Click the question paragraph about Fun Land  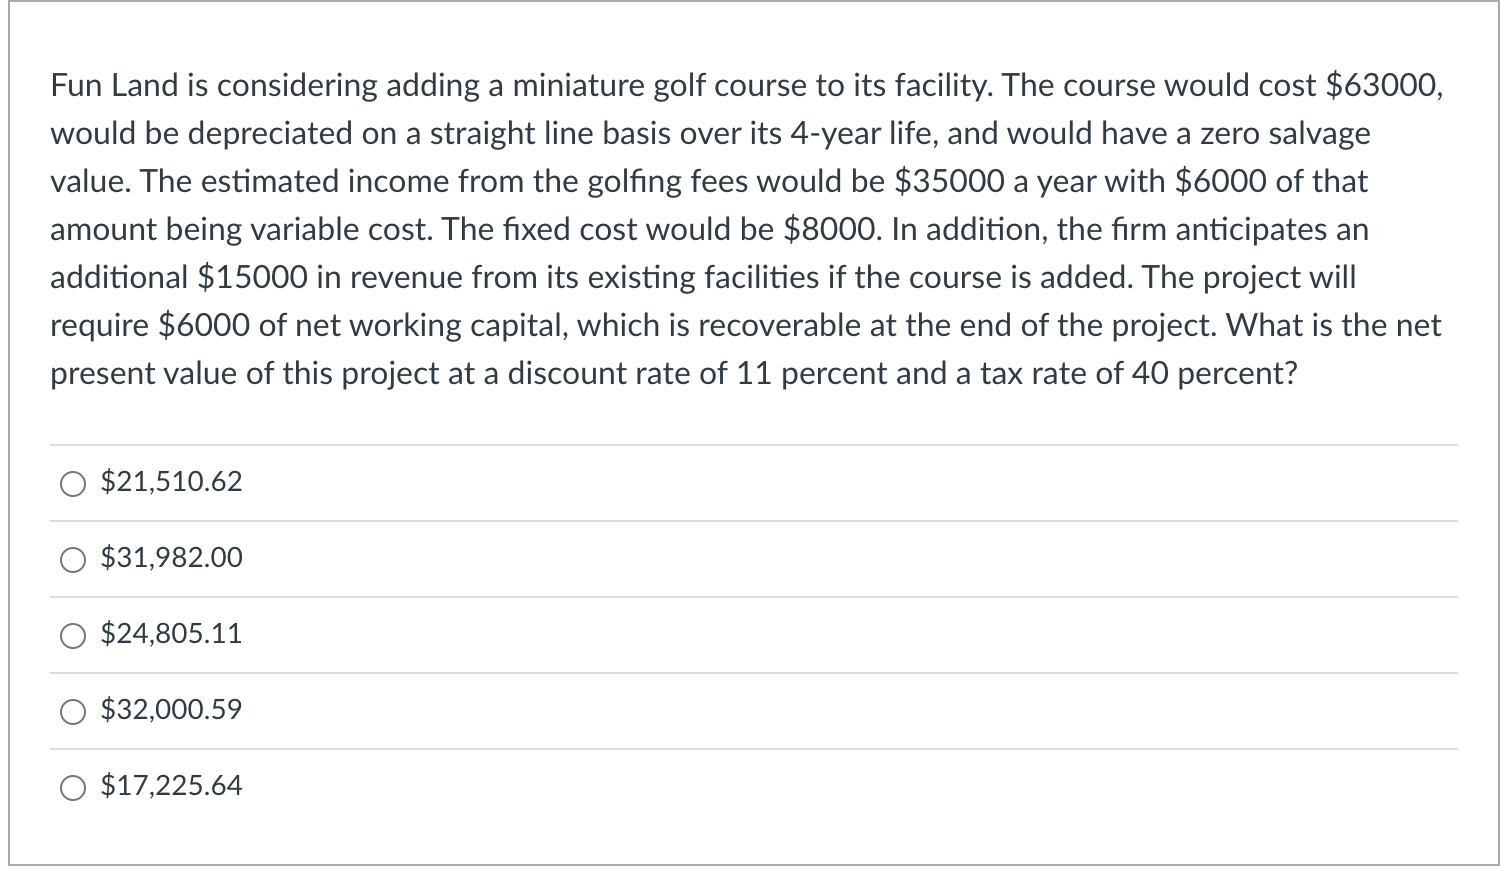[745, 230]
